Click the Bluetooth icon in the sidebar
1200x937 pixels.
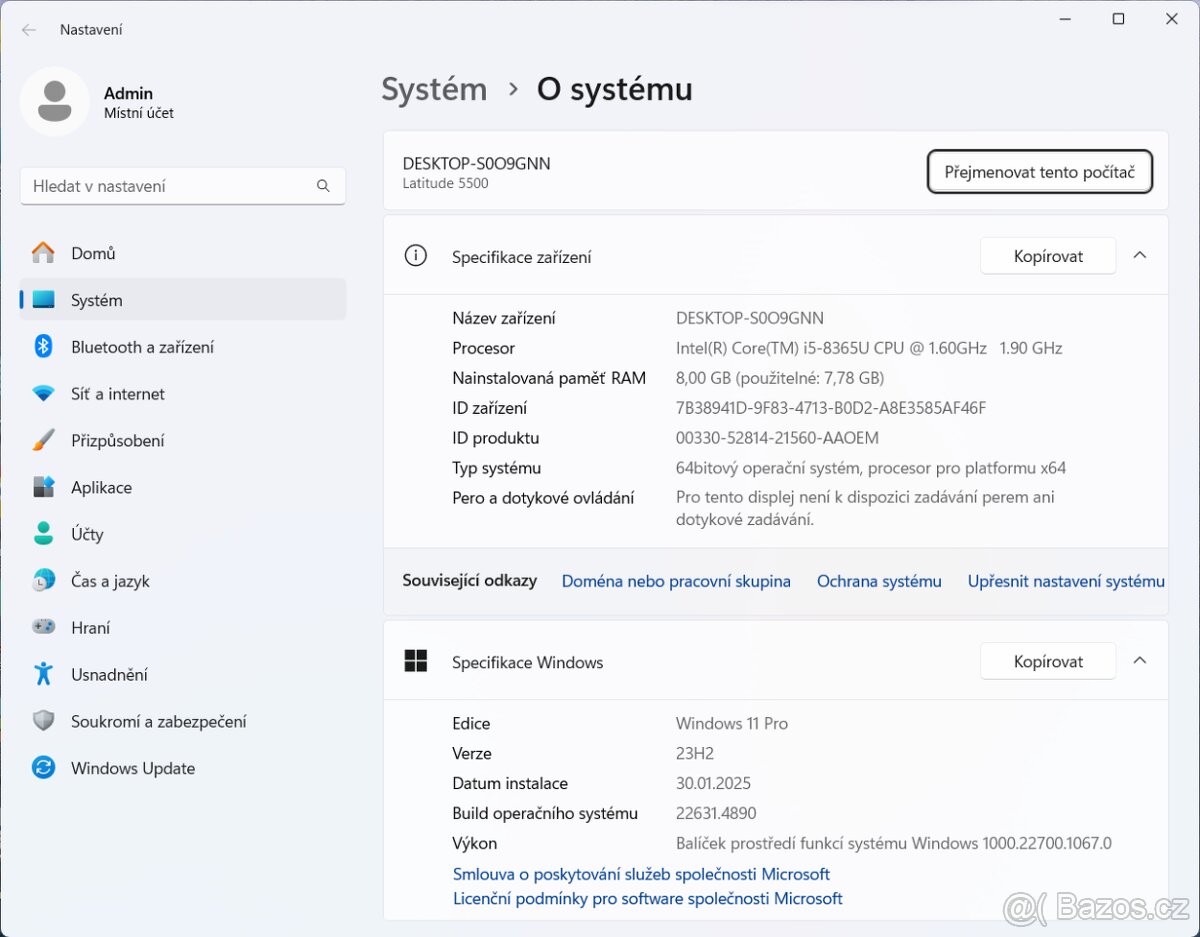(43, 347)
